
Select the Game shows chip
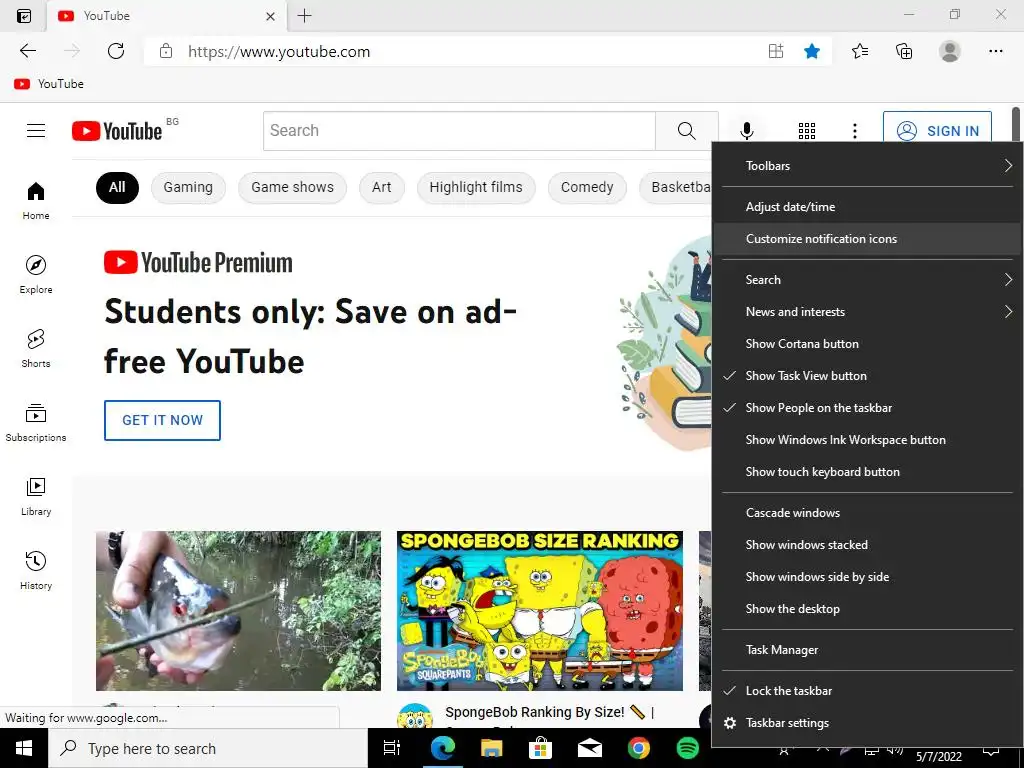coord(292,187)
